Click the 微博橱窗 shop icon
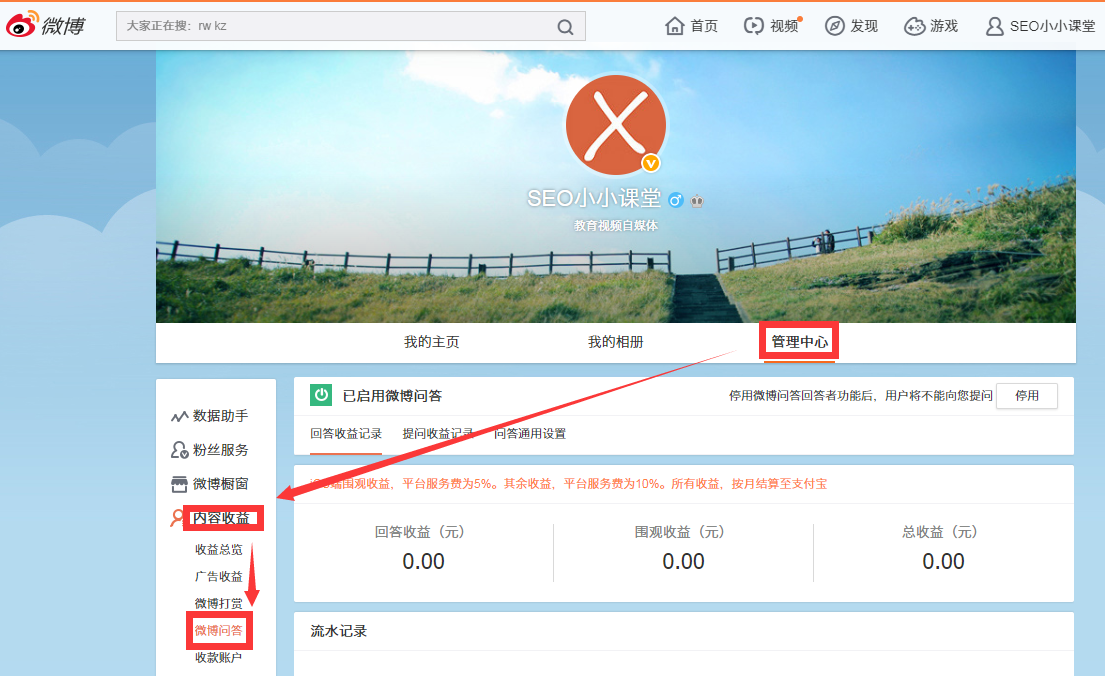 click(179, 484)
